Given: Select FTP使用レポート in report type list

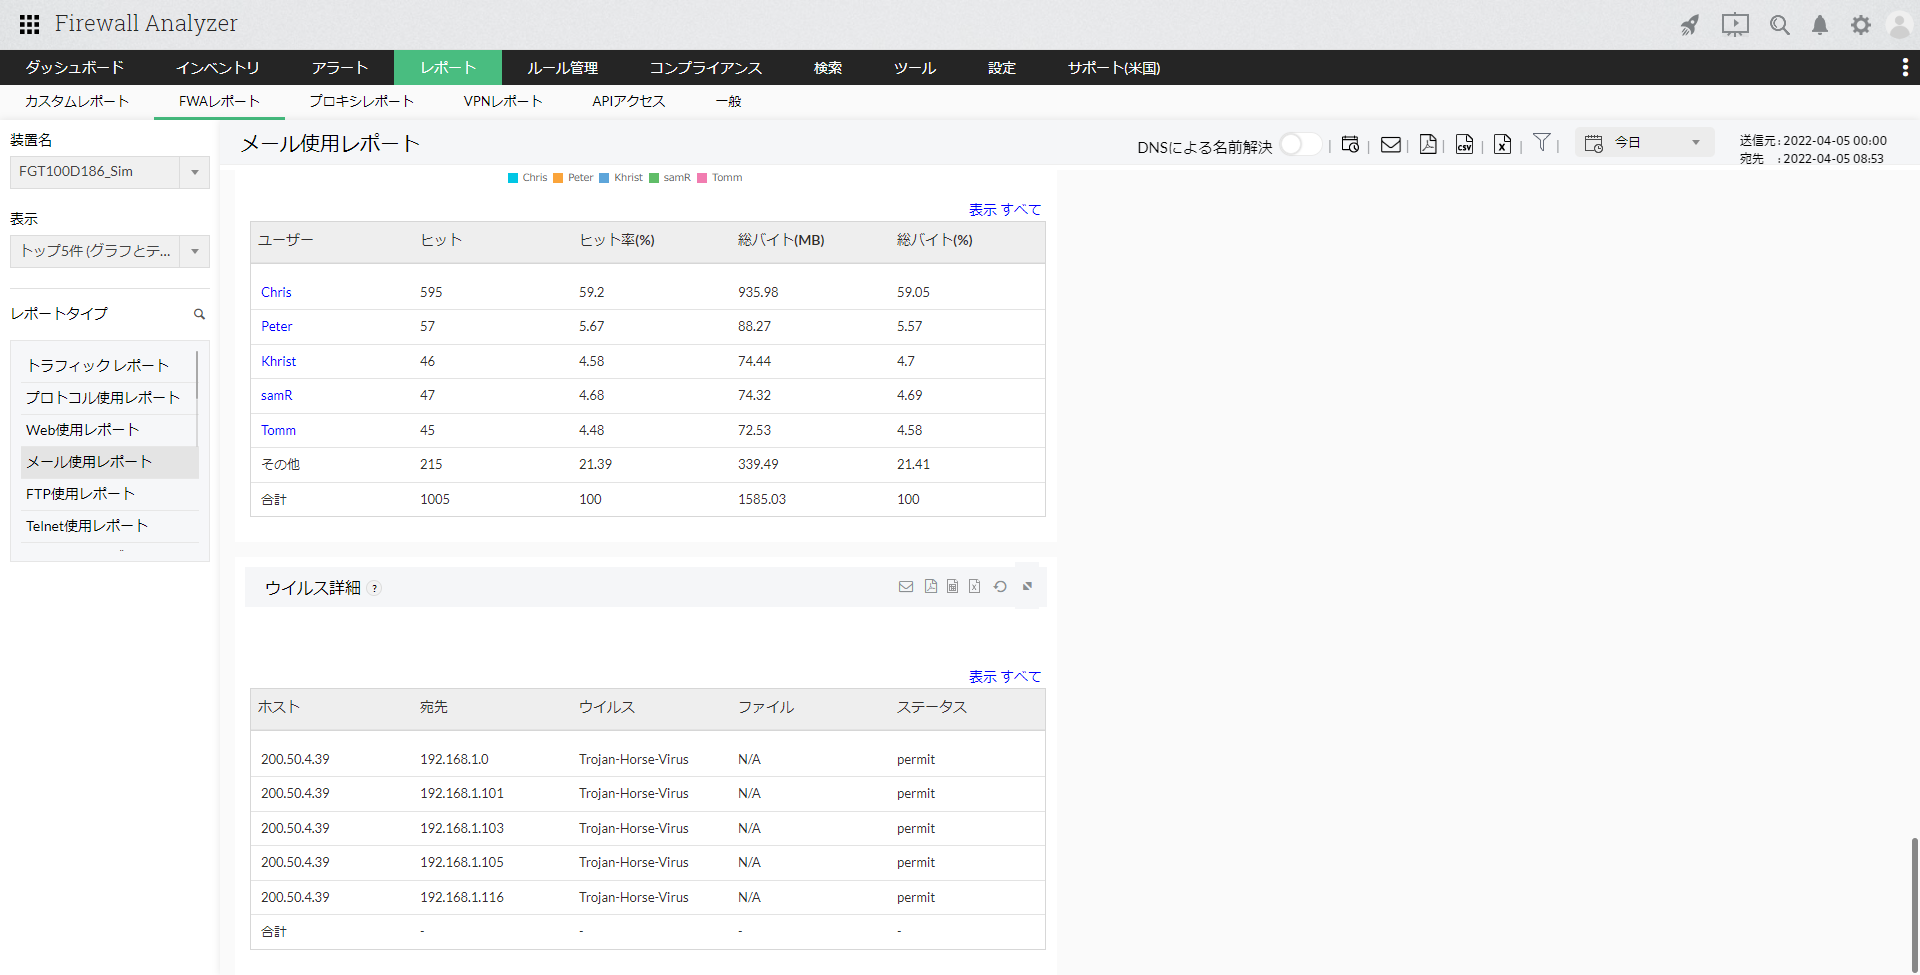Looking at the screenshot, I should (80, 494).
